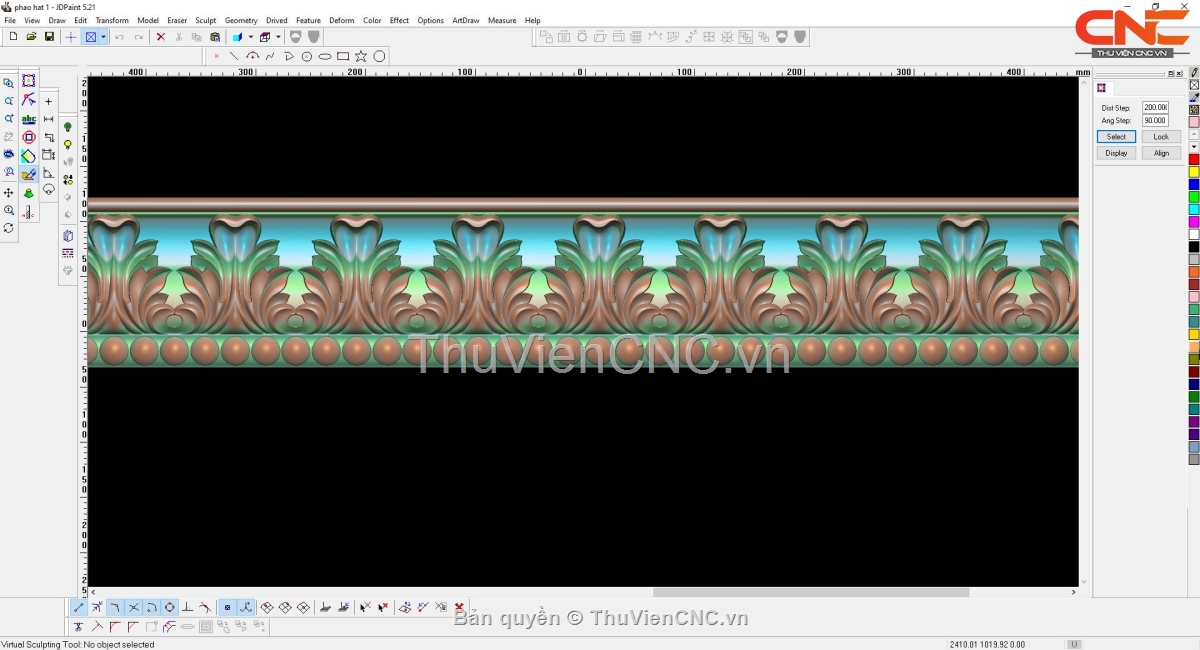The height and width of the screenshot is (650, 1200).
Task: Expand the wireframe box display dropdown
Action: click(278, 37)
